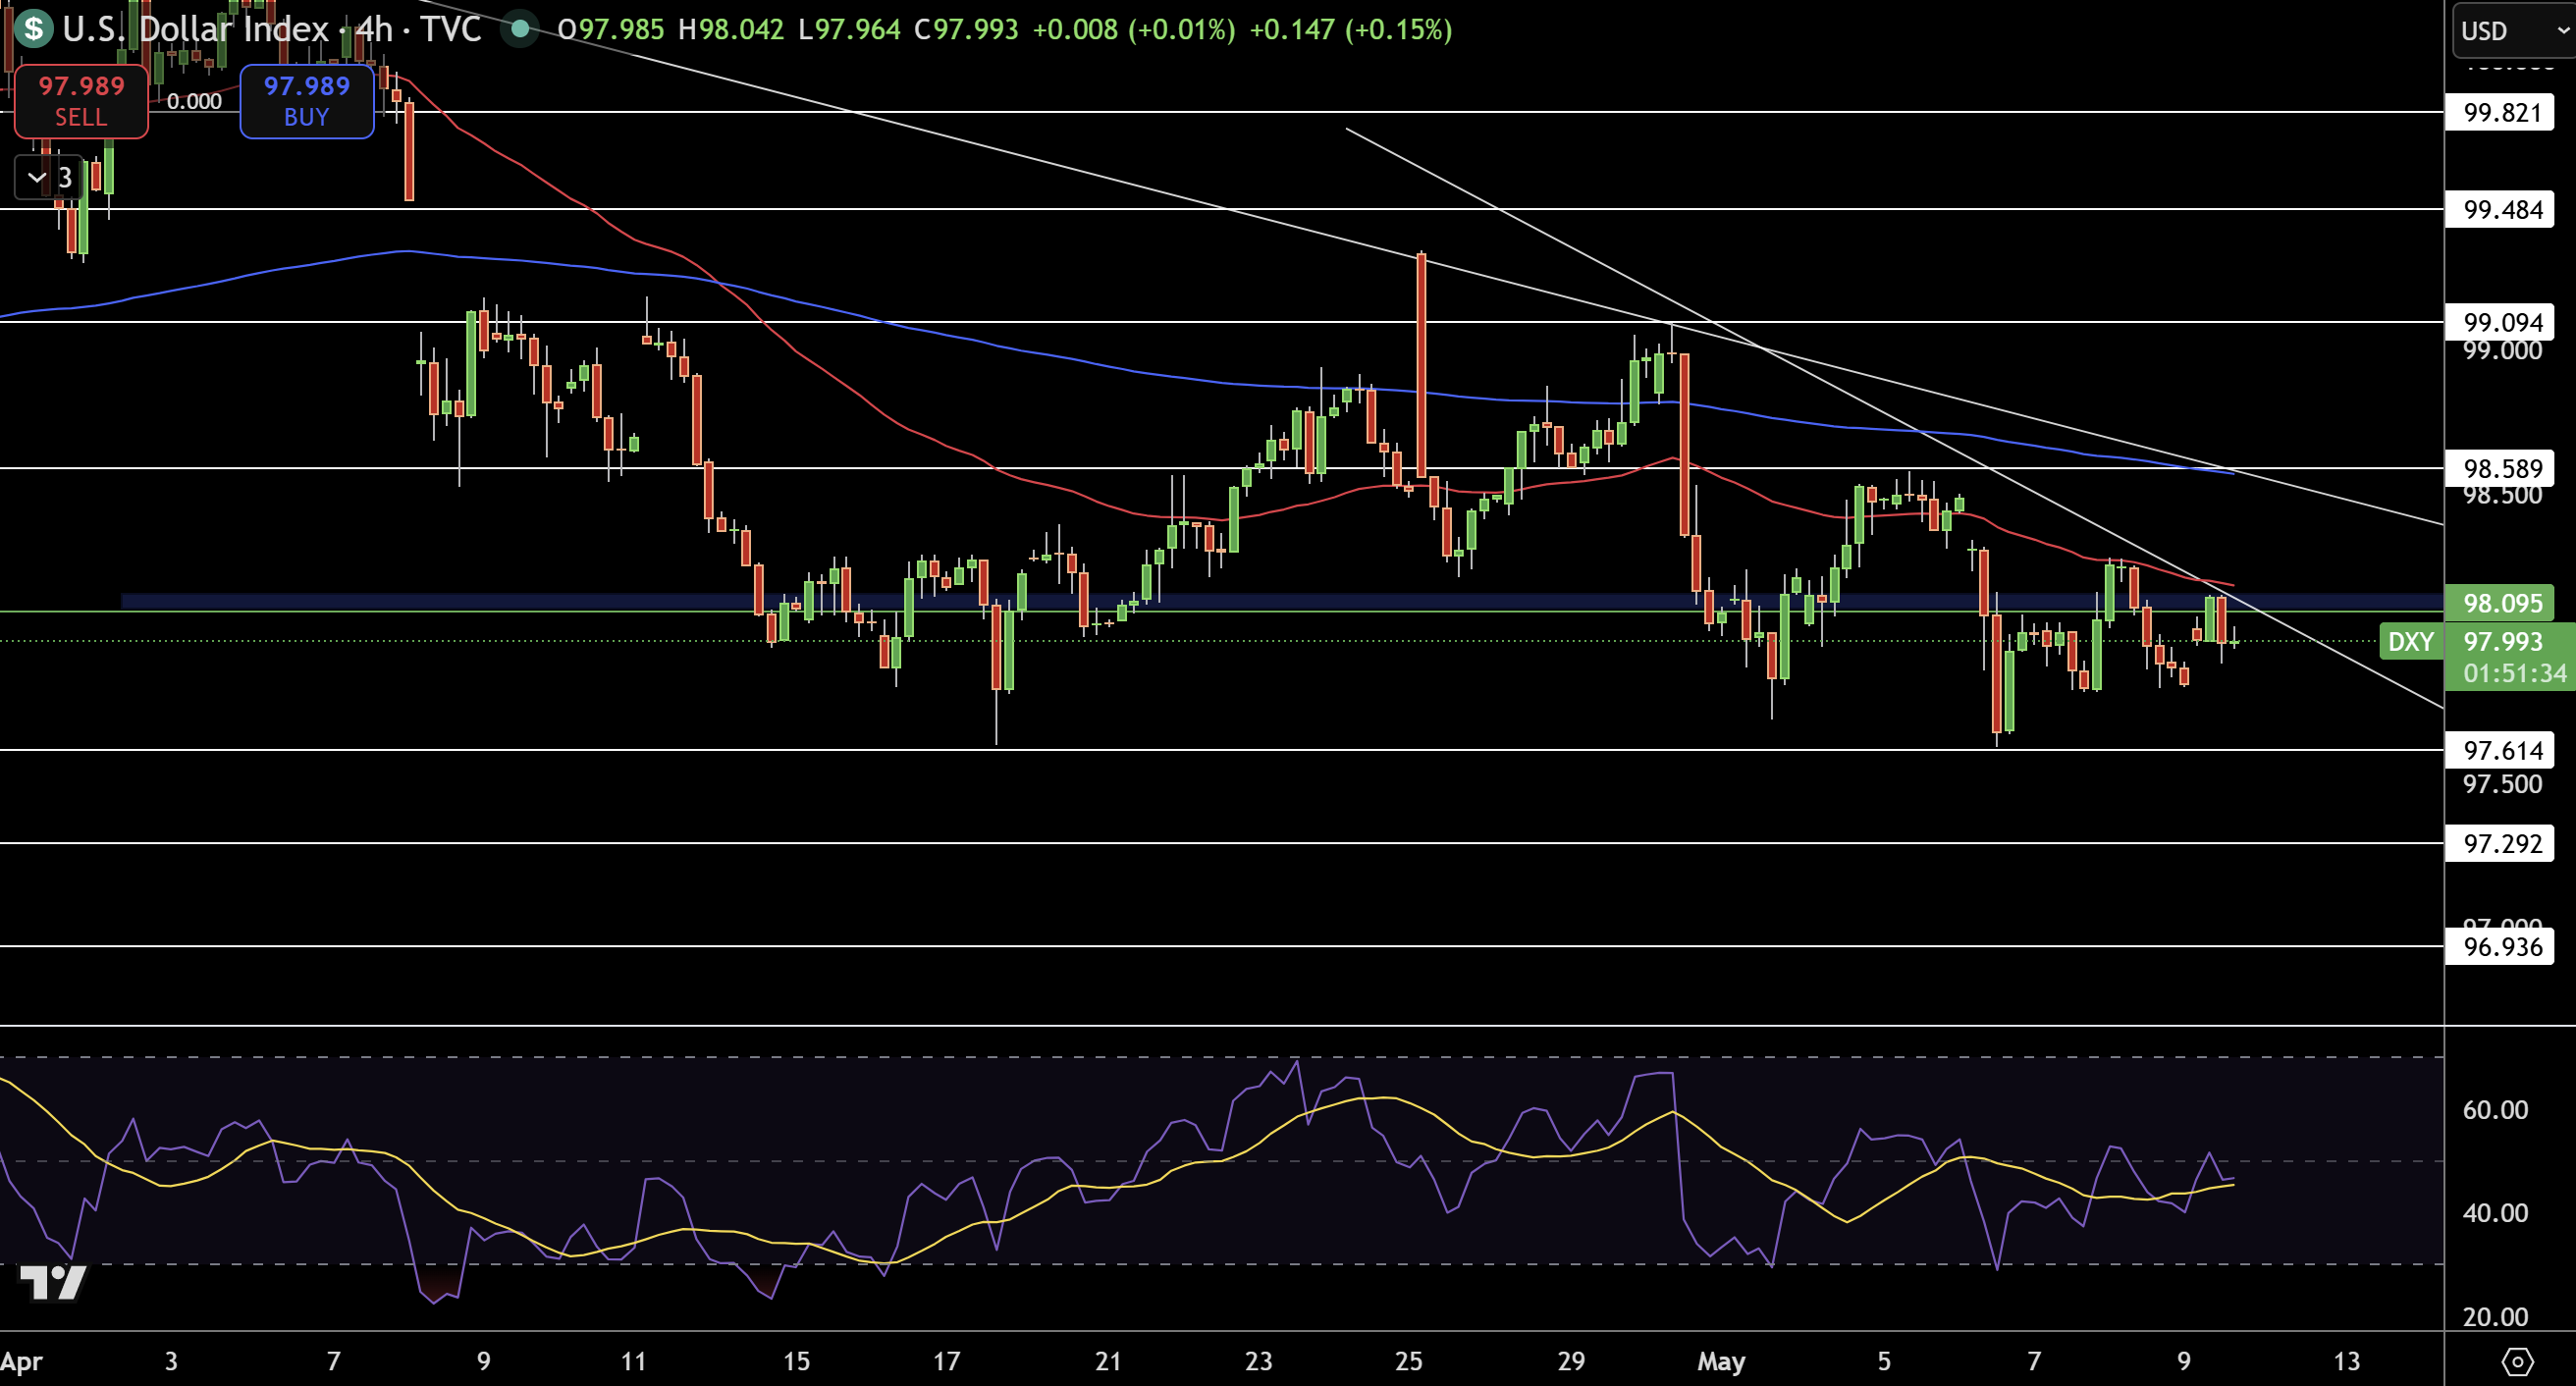Select the green 98.095 price label
The width and height of the screenshot is (2576, 1386).
pyautogui.click(x=2499, y=603)
